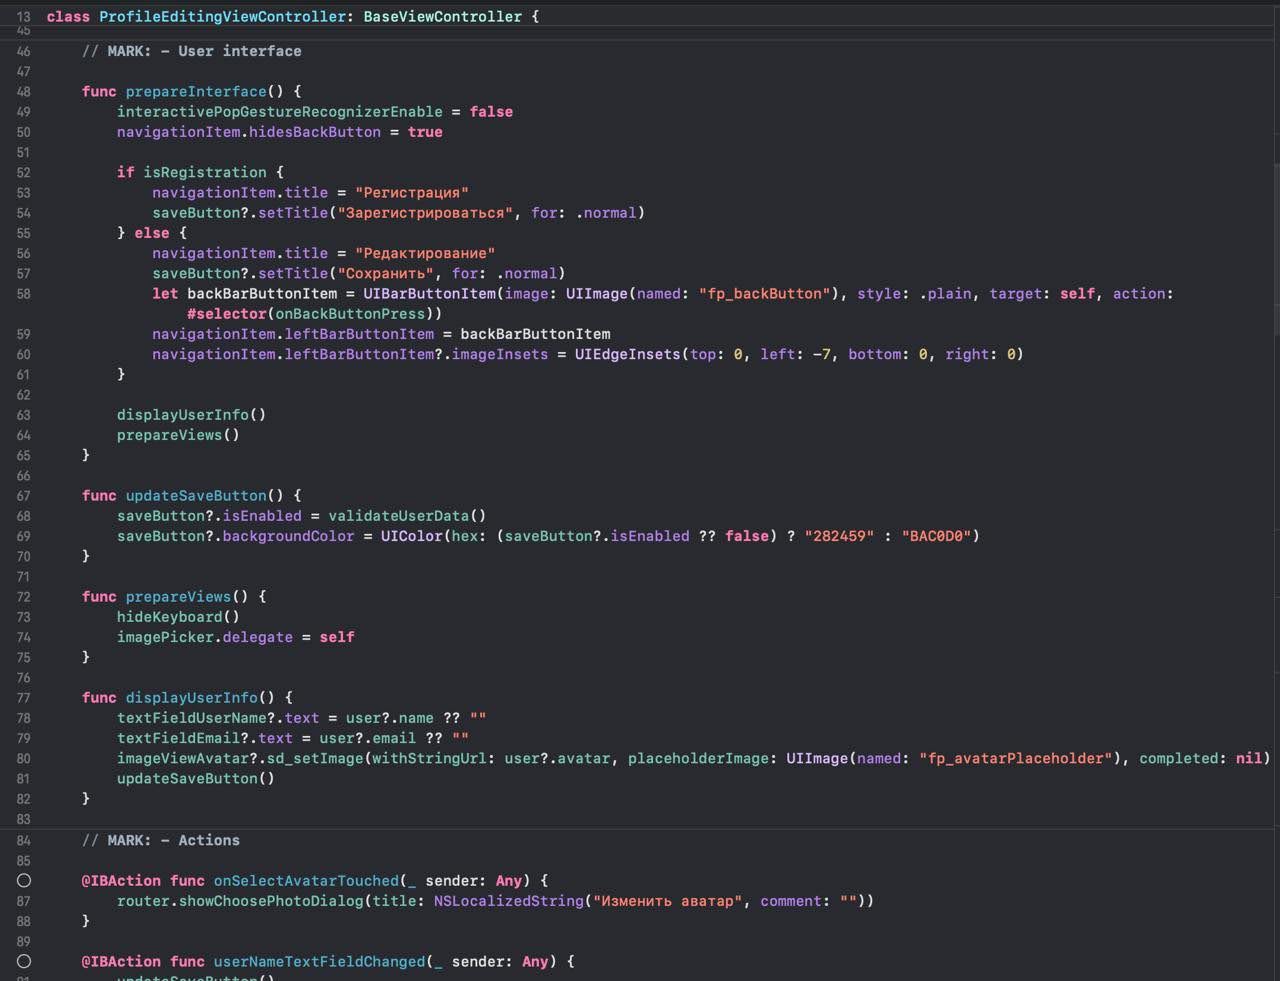1280x981 pixels.
Task: Add a breakpoint at line number 77
Action: [x=24, y=698]
